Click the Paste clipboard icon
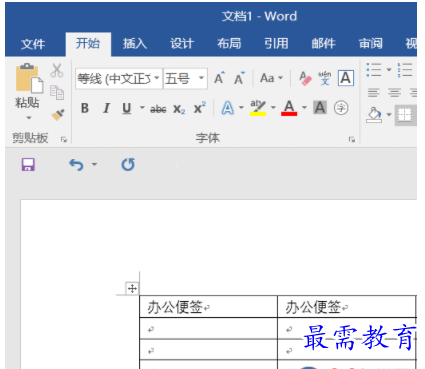The image size is (425, 369). pos(29,78)
